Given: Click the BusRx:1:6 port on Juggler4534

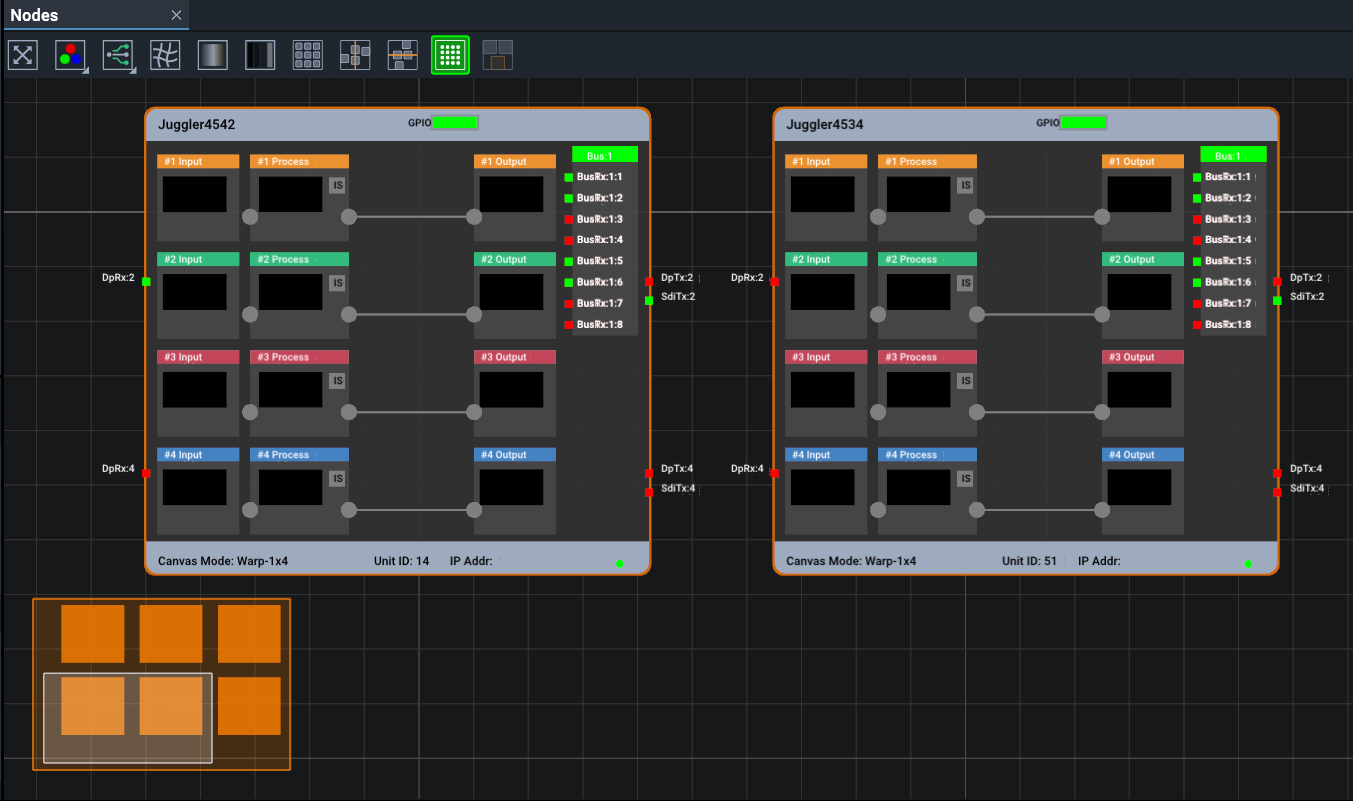Looking at the screenshot, I should pos(1197,283).
